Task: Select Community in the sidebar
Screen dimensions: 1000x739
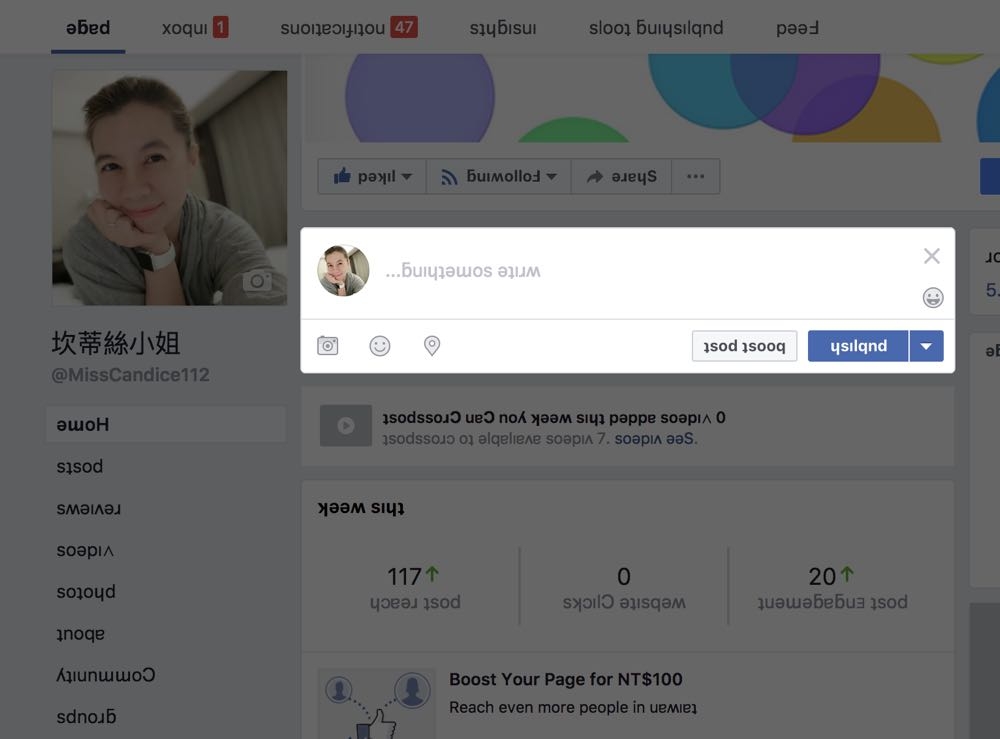Action: (106, 675)
